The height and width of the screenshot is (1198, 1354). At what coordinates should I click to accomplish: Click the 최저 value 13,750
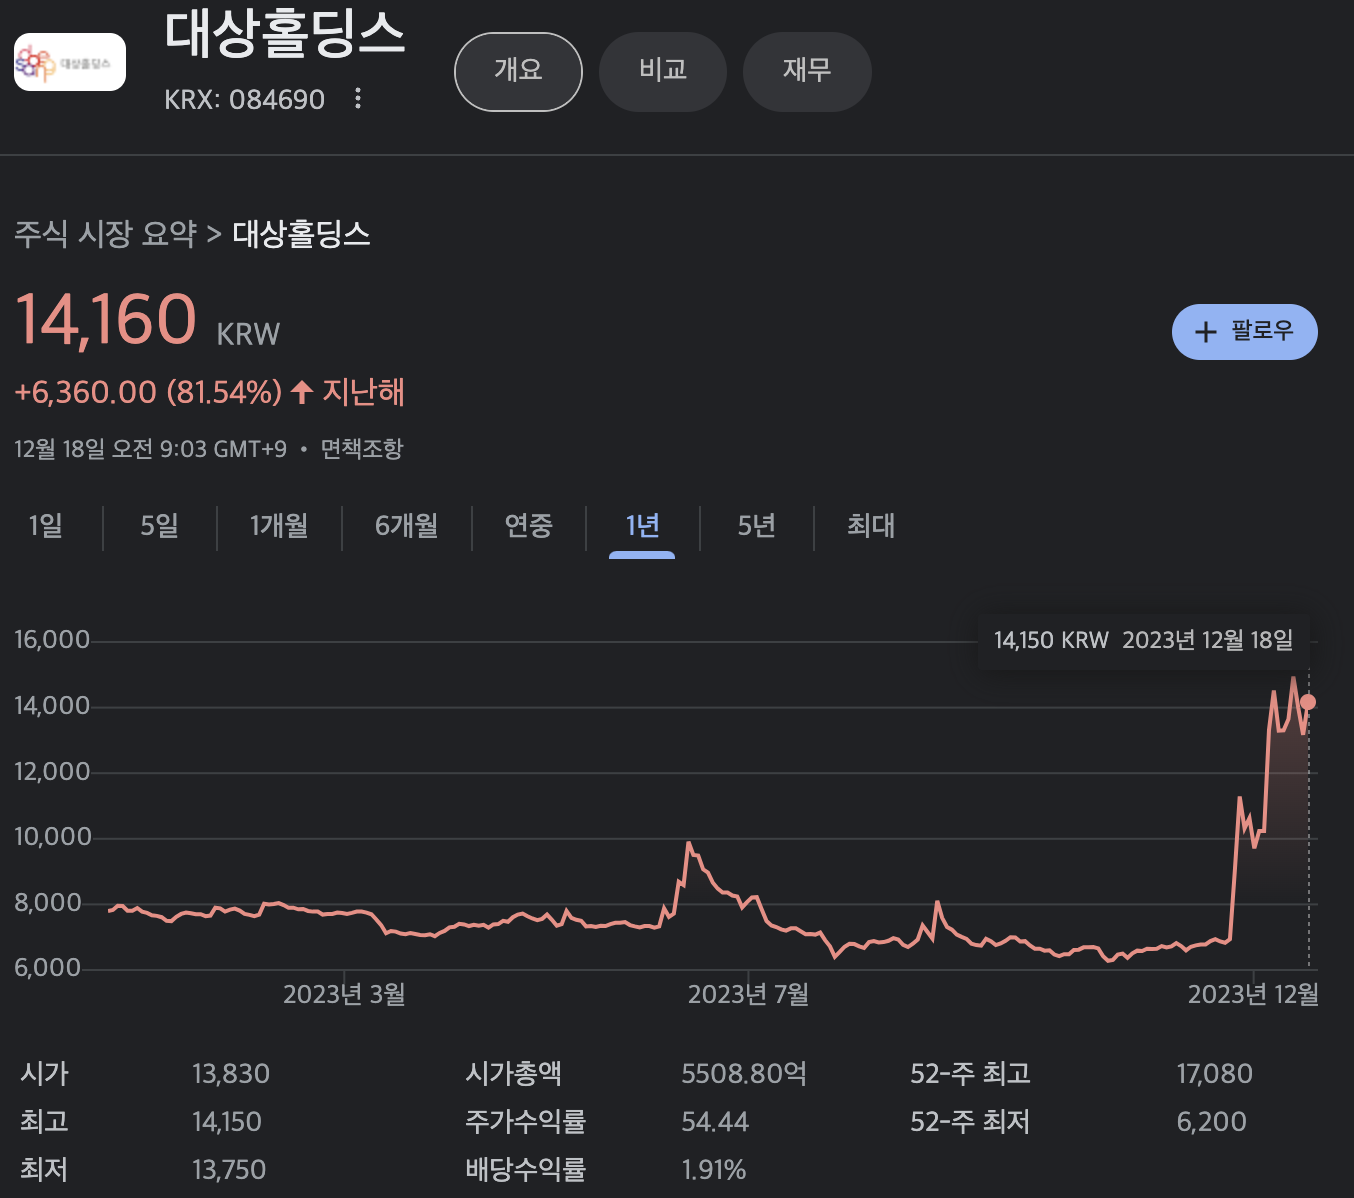click(229, 1170)
